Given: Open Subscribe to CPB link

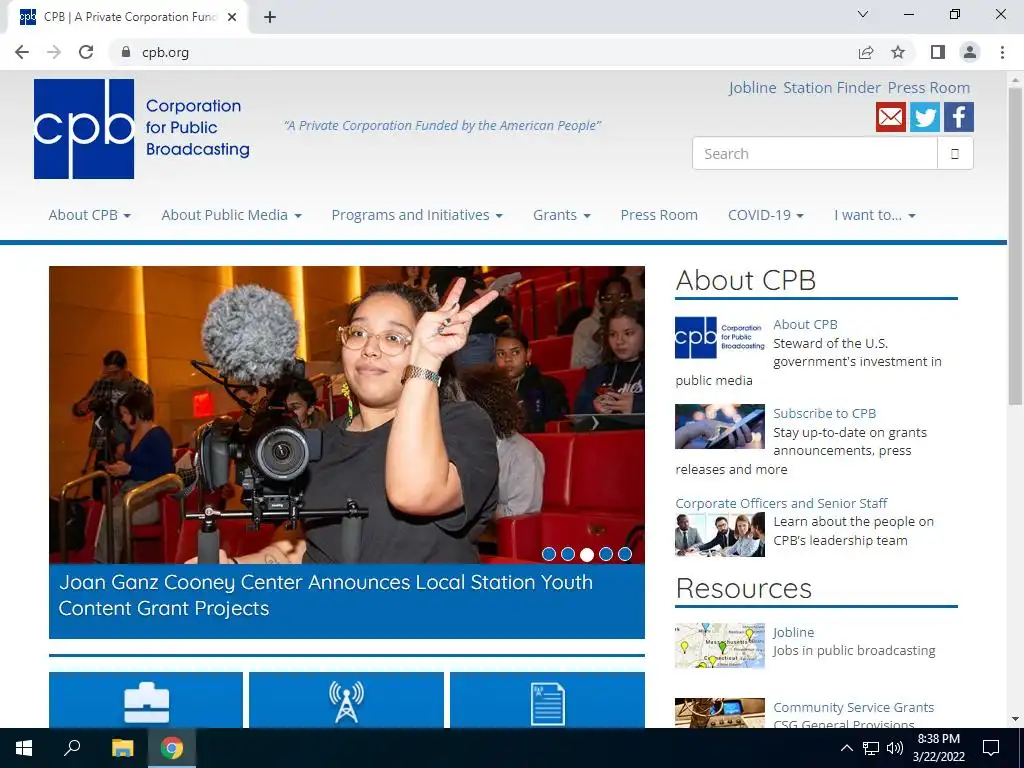Looking at the screenshot, I should click(824, 413).
